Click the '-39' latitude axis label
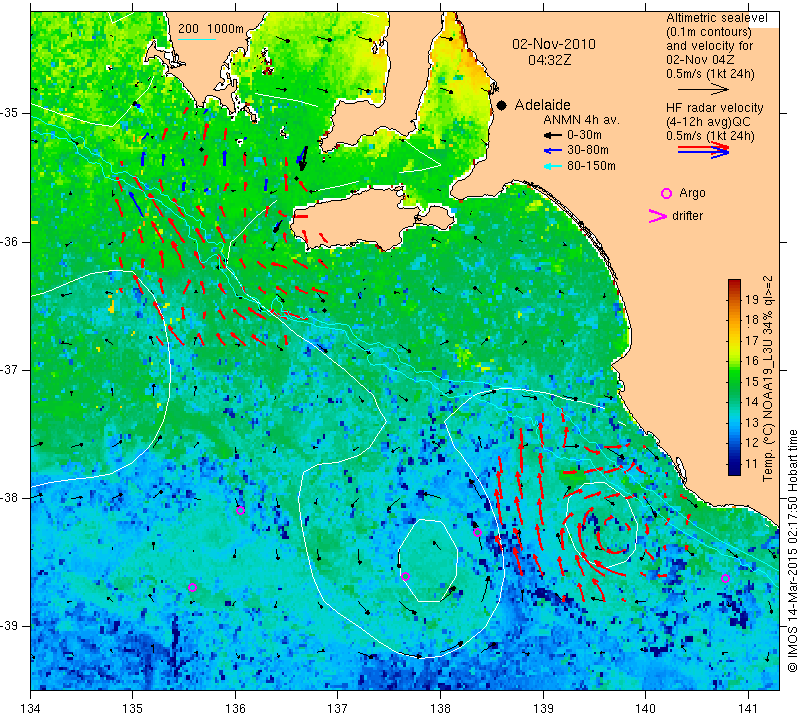The height and width of the screenshot is (720, 800). click(x=11, y=626)
